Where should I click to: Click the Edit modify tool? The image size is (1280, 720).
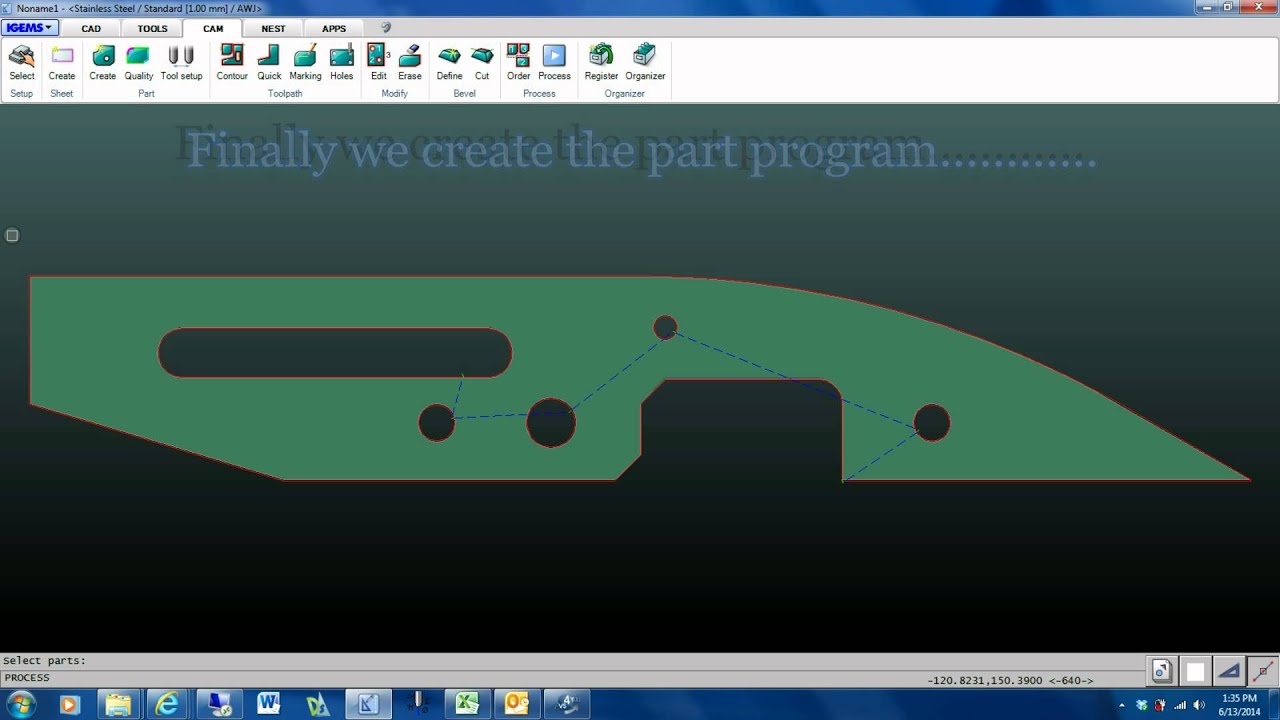[378, 62]
